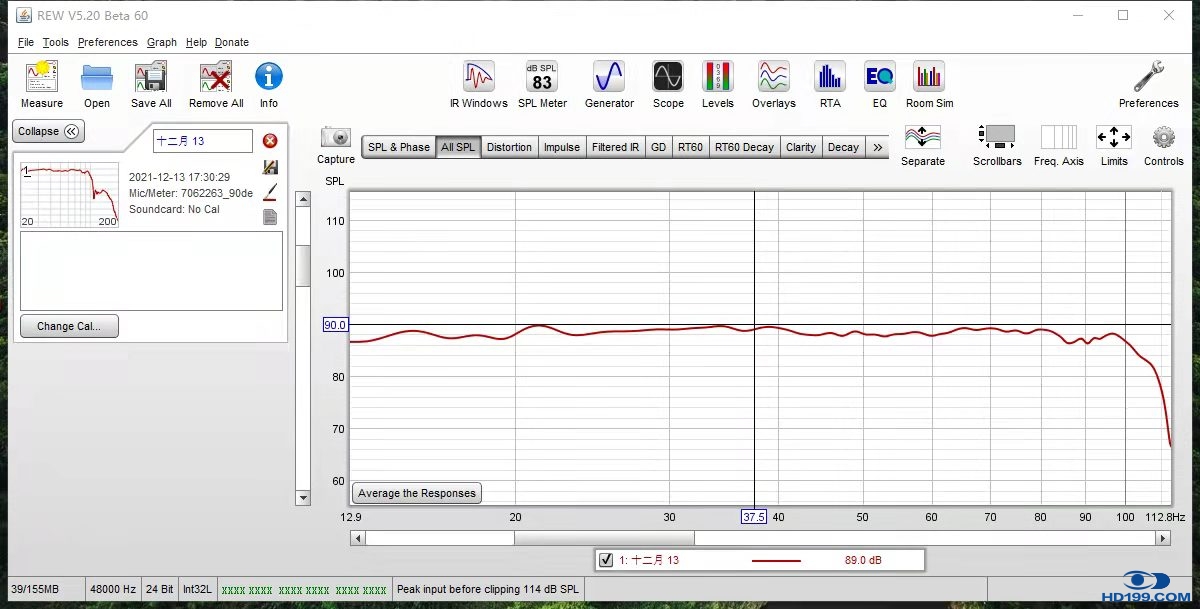Screen dimensions: 1200x609
Task: Open the SPL Meter tool
Action: tap(542, 78)
